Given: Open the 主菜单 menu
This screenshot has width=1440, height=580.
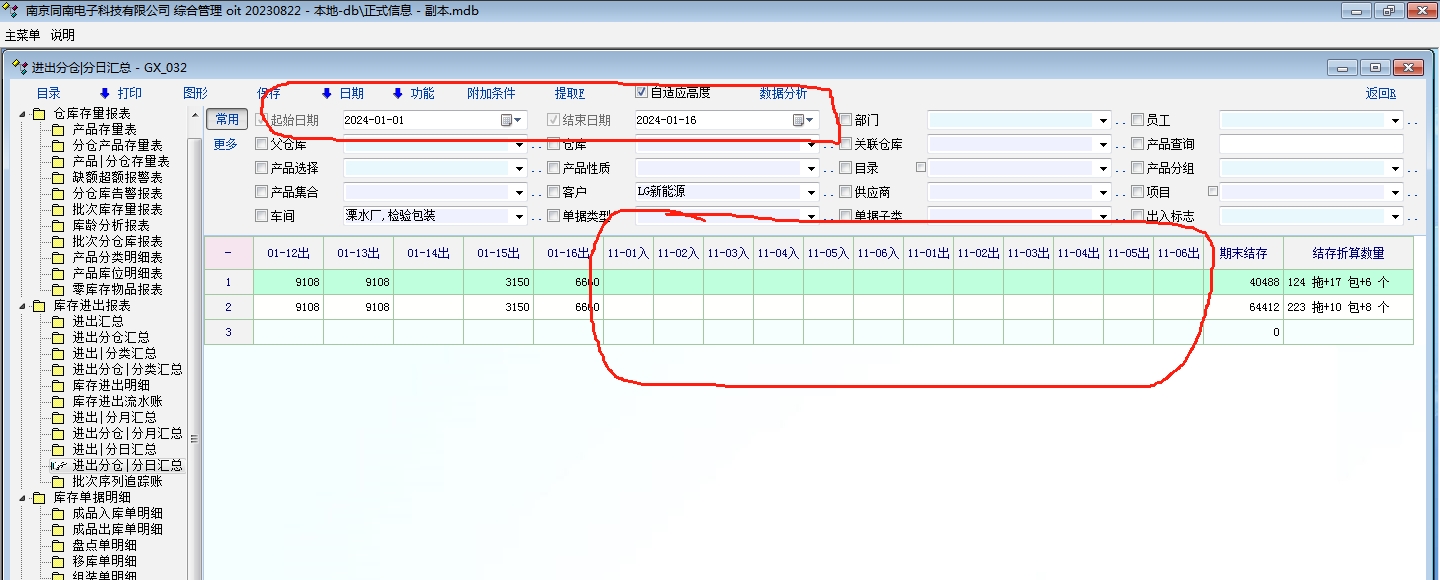Looking at the screenshot, I should tap(23, 35).
